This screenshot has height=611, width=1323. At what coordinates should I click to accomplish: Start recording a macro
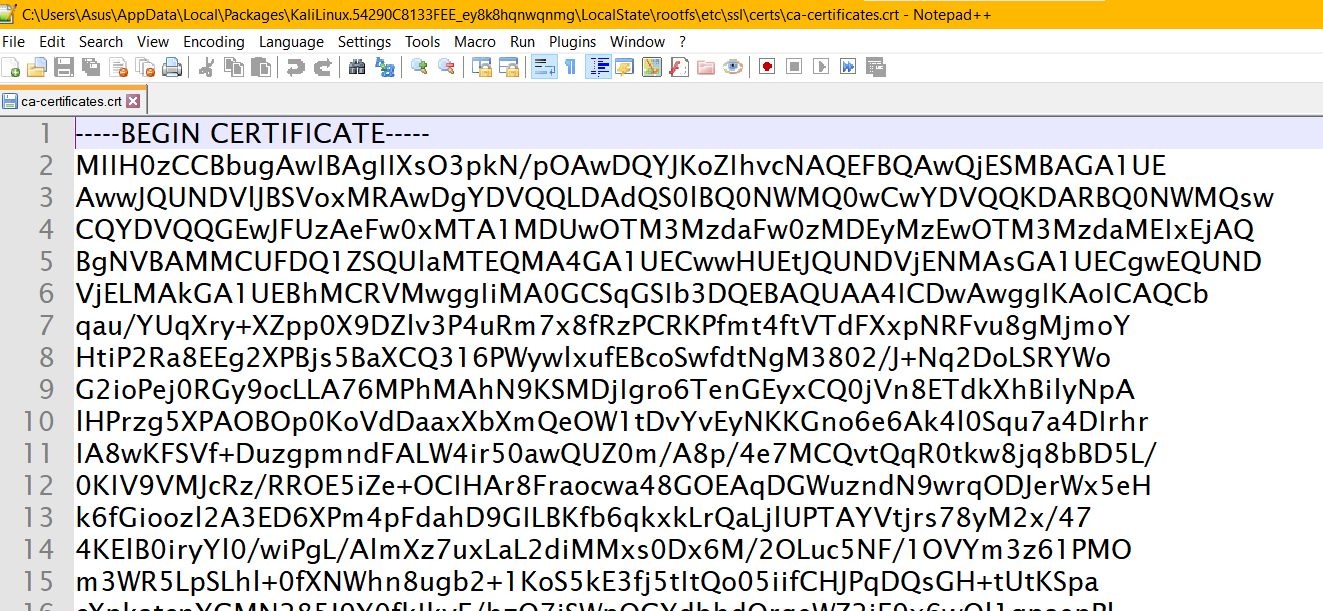click(x=766, y=67)
